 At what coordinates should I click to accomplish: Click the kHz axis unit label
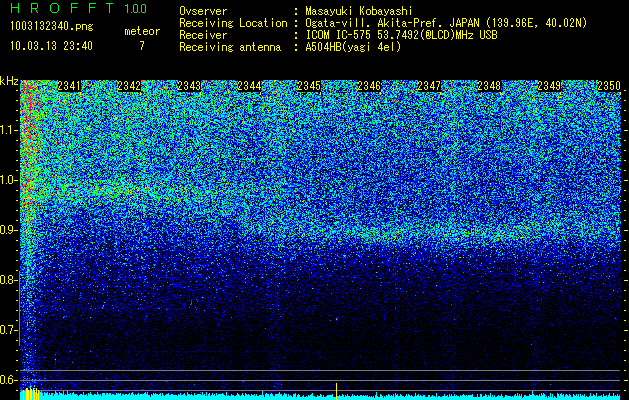tap(9, 81)
